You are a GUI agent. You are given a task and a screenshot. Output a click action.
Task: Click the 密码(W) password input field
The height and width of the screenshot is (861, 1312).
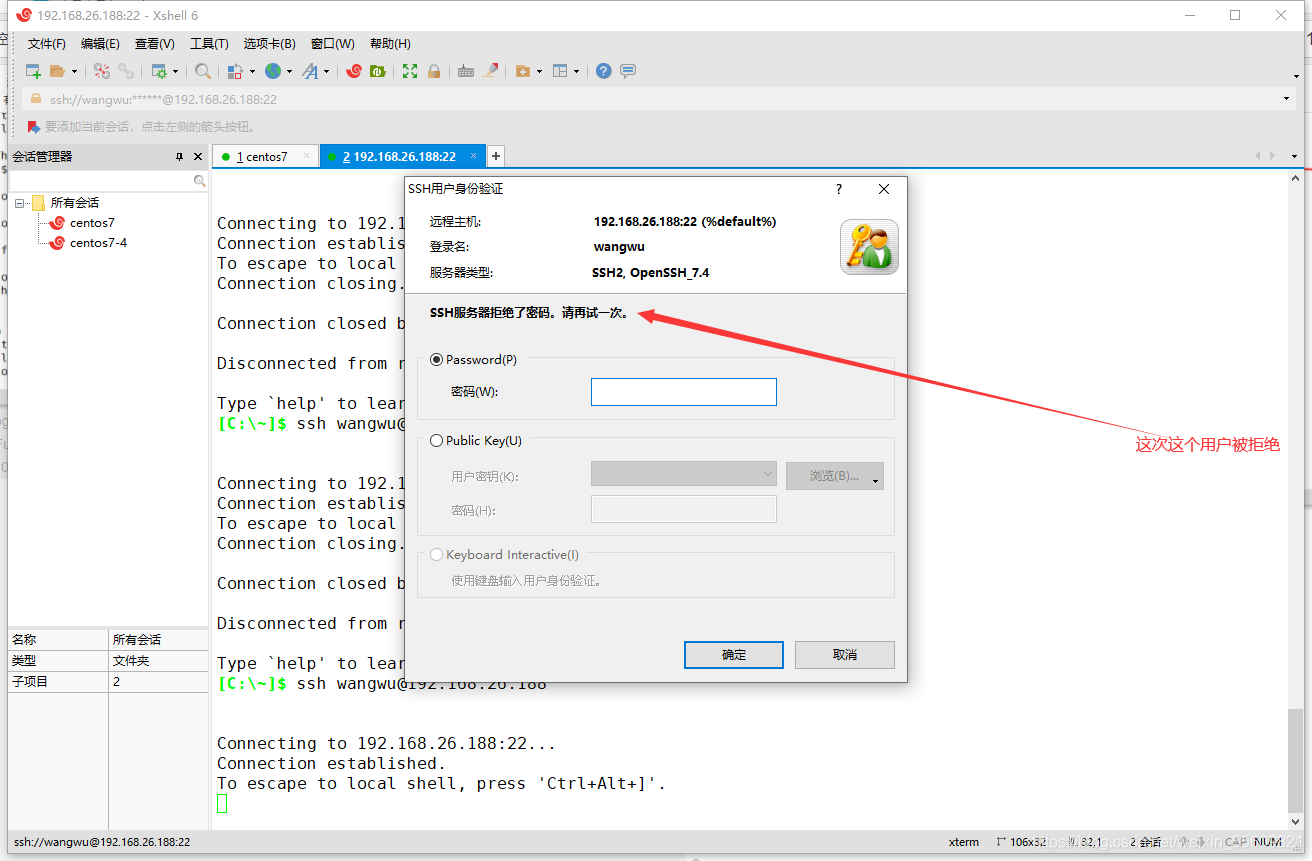click(x=684, y=392)
